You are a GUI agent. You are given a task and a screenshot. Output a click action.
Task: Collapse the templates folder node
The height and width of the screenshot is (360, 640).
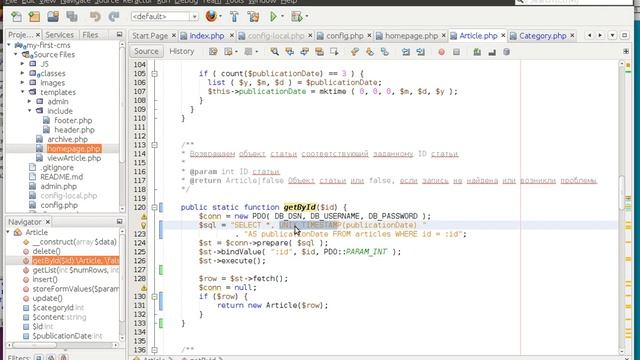22,92
